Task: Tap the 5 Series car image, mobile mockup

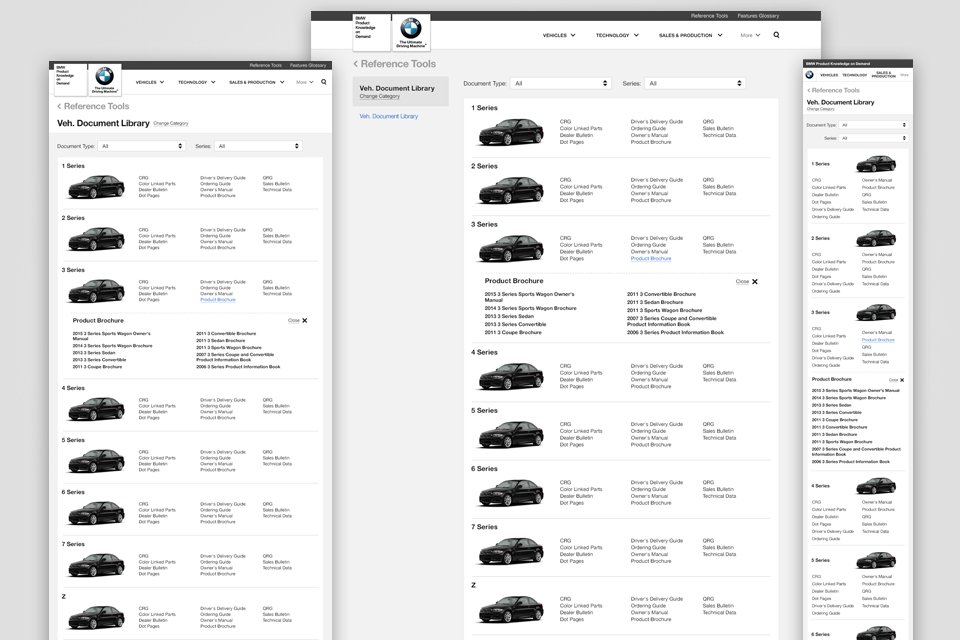Action: point(876,560)
